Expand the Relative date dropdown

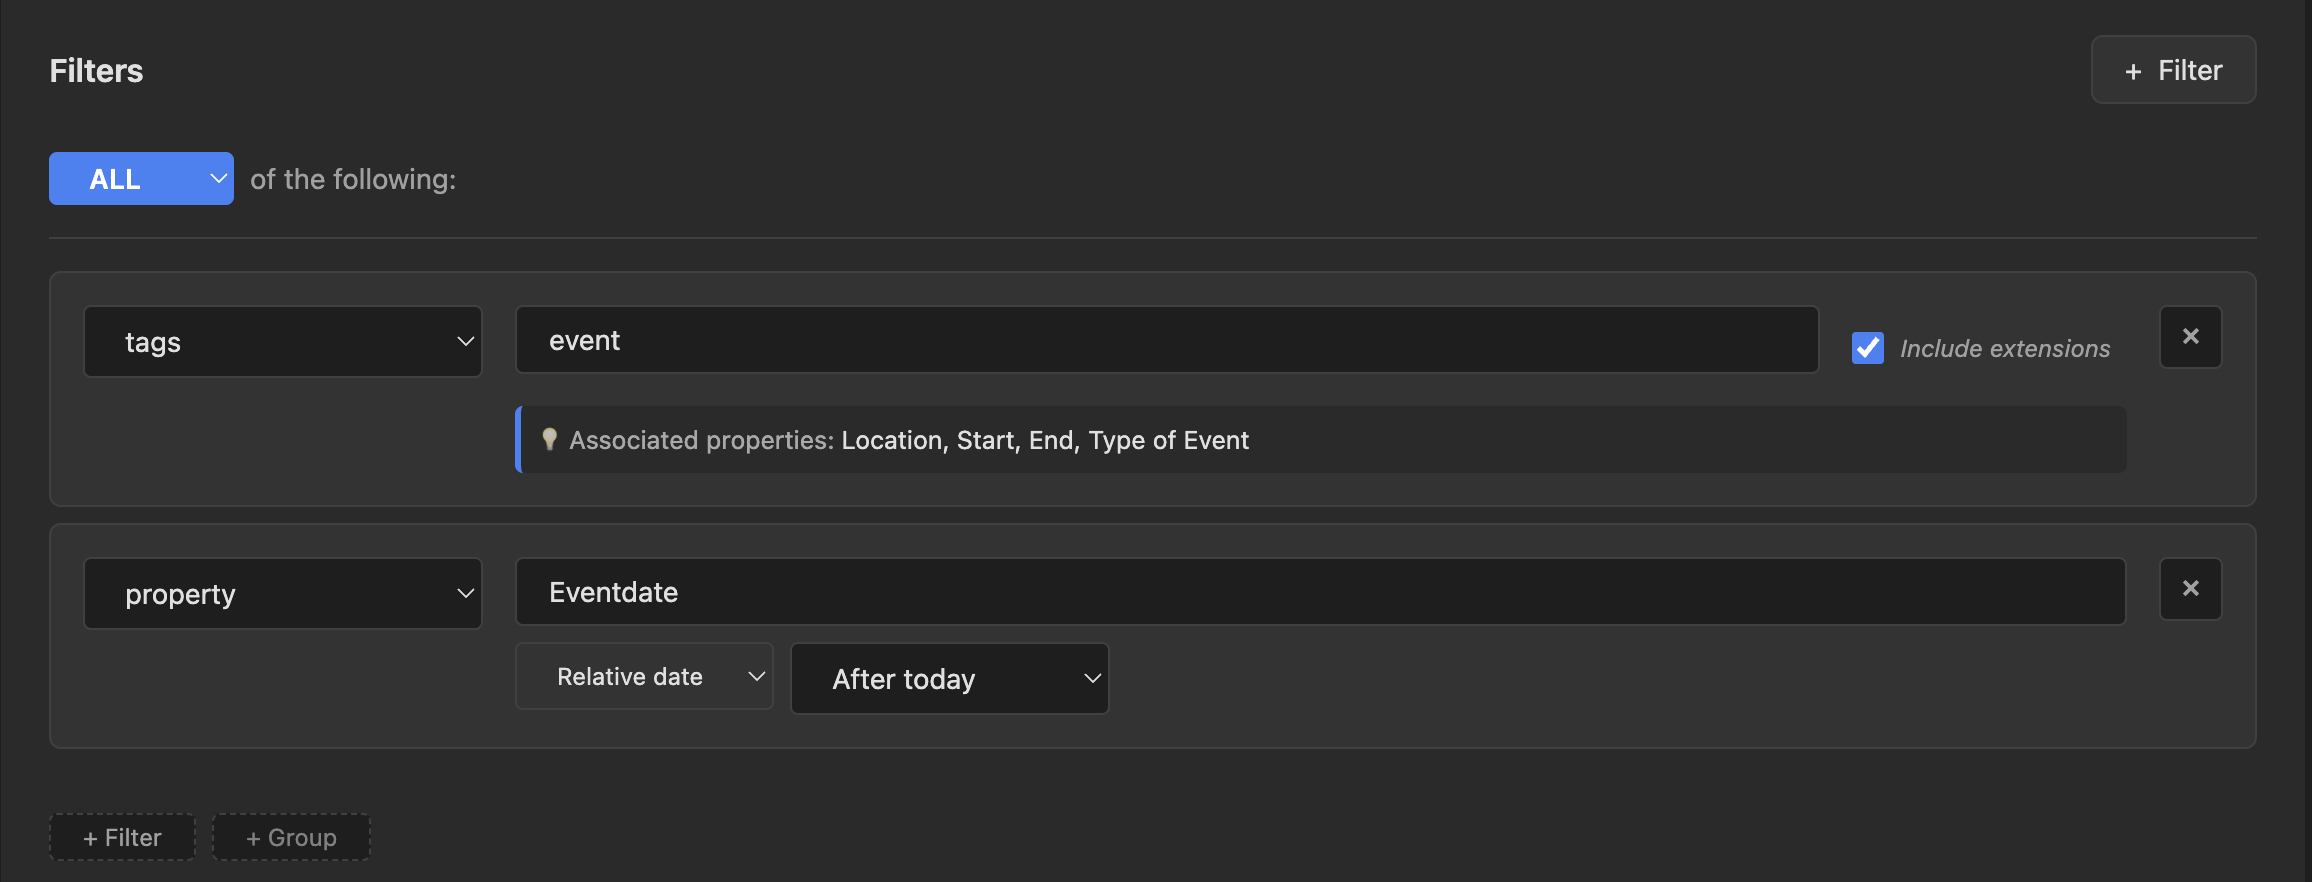[x=644, y=677]
